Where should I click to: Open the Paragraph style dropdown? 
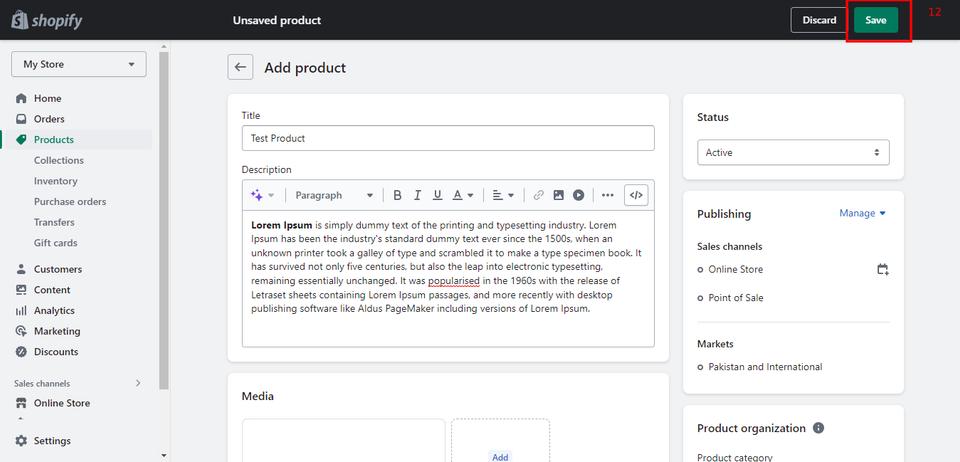[334, 195]
